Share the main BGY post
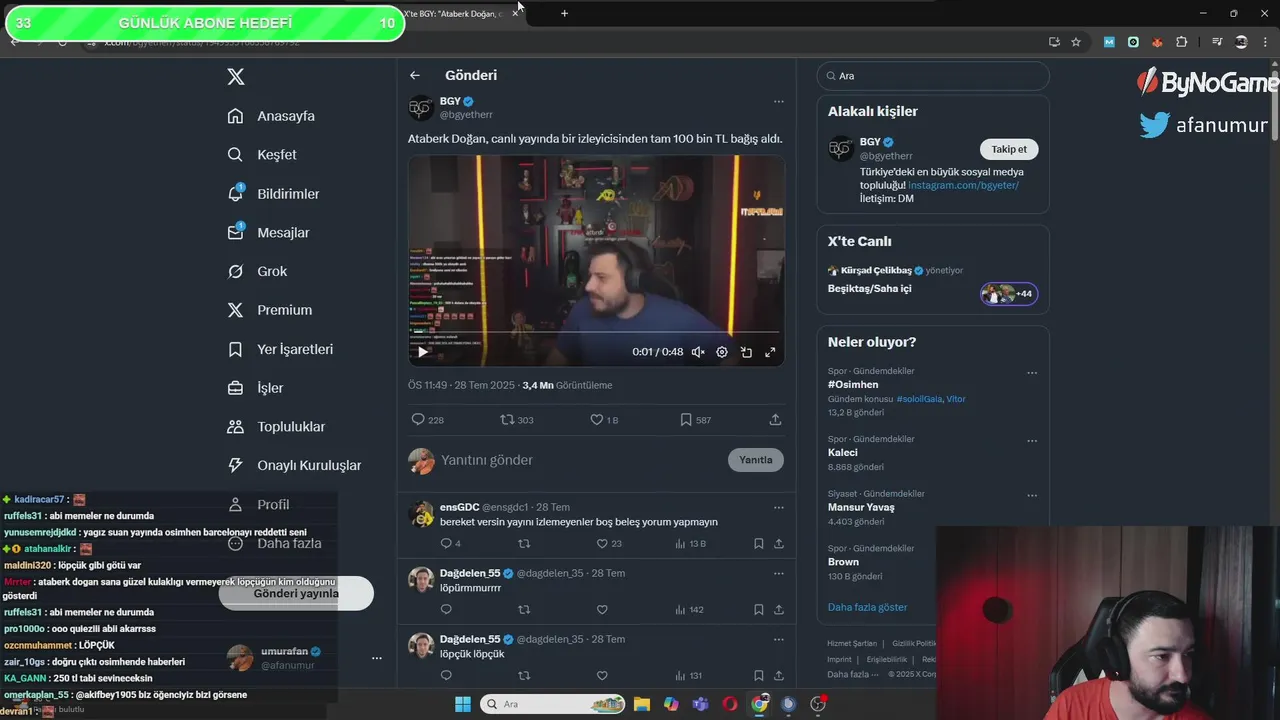The height and width of the screenshot is (720, 1280). [775, 420]
